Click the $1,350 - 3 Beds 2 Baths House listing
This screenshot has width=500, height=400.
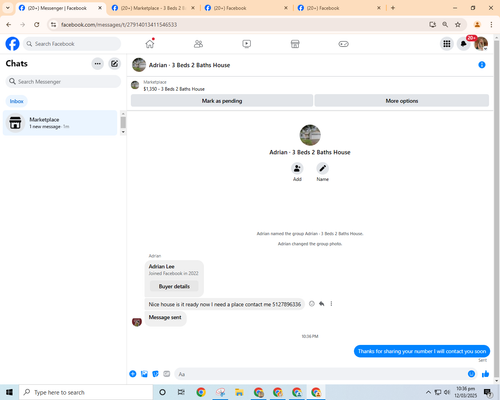174,89
